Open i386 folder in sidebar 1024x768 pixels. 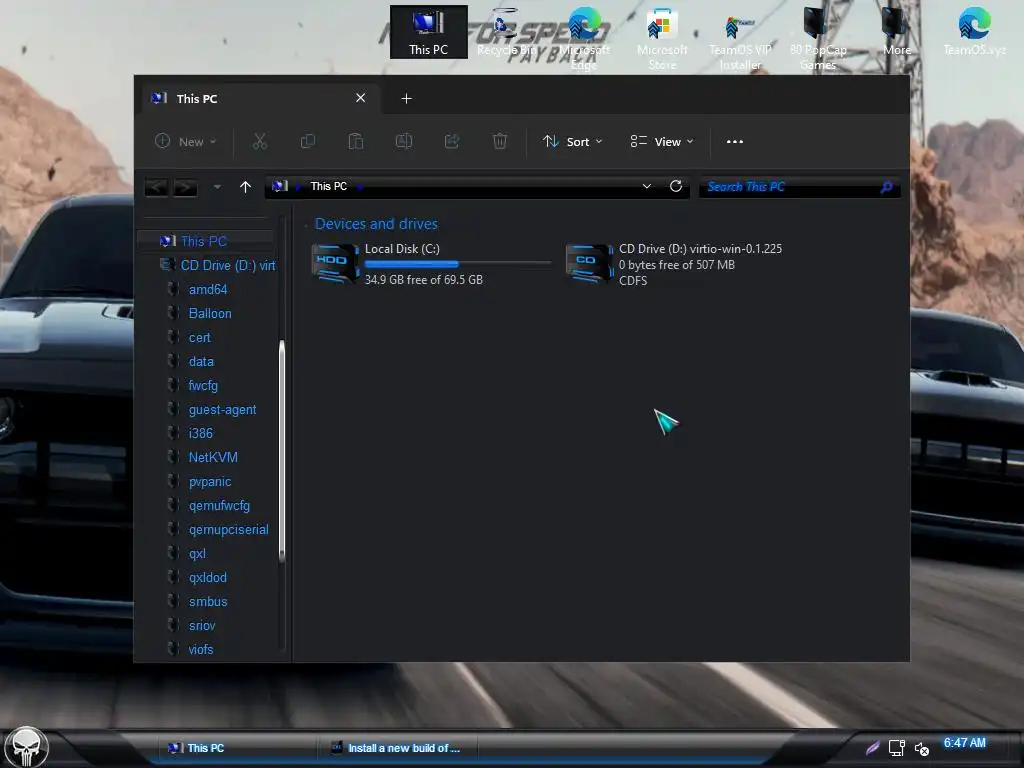point(200,434)
